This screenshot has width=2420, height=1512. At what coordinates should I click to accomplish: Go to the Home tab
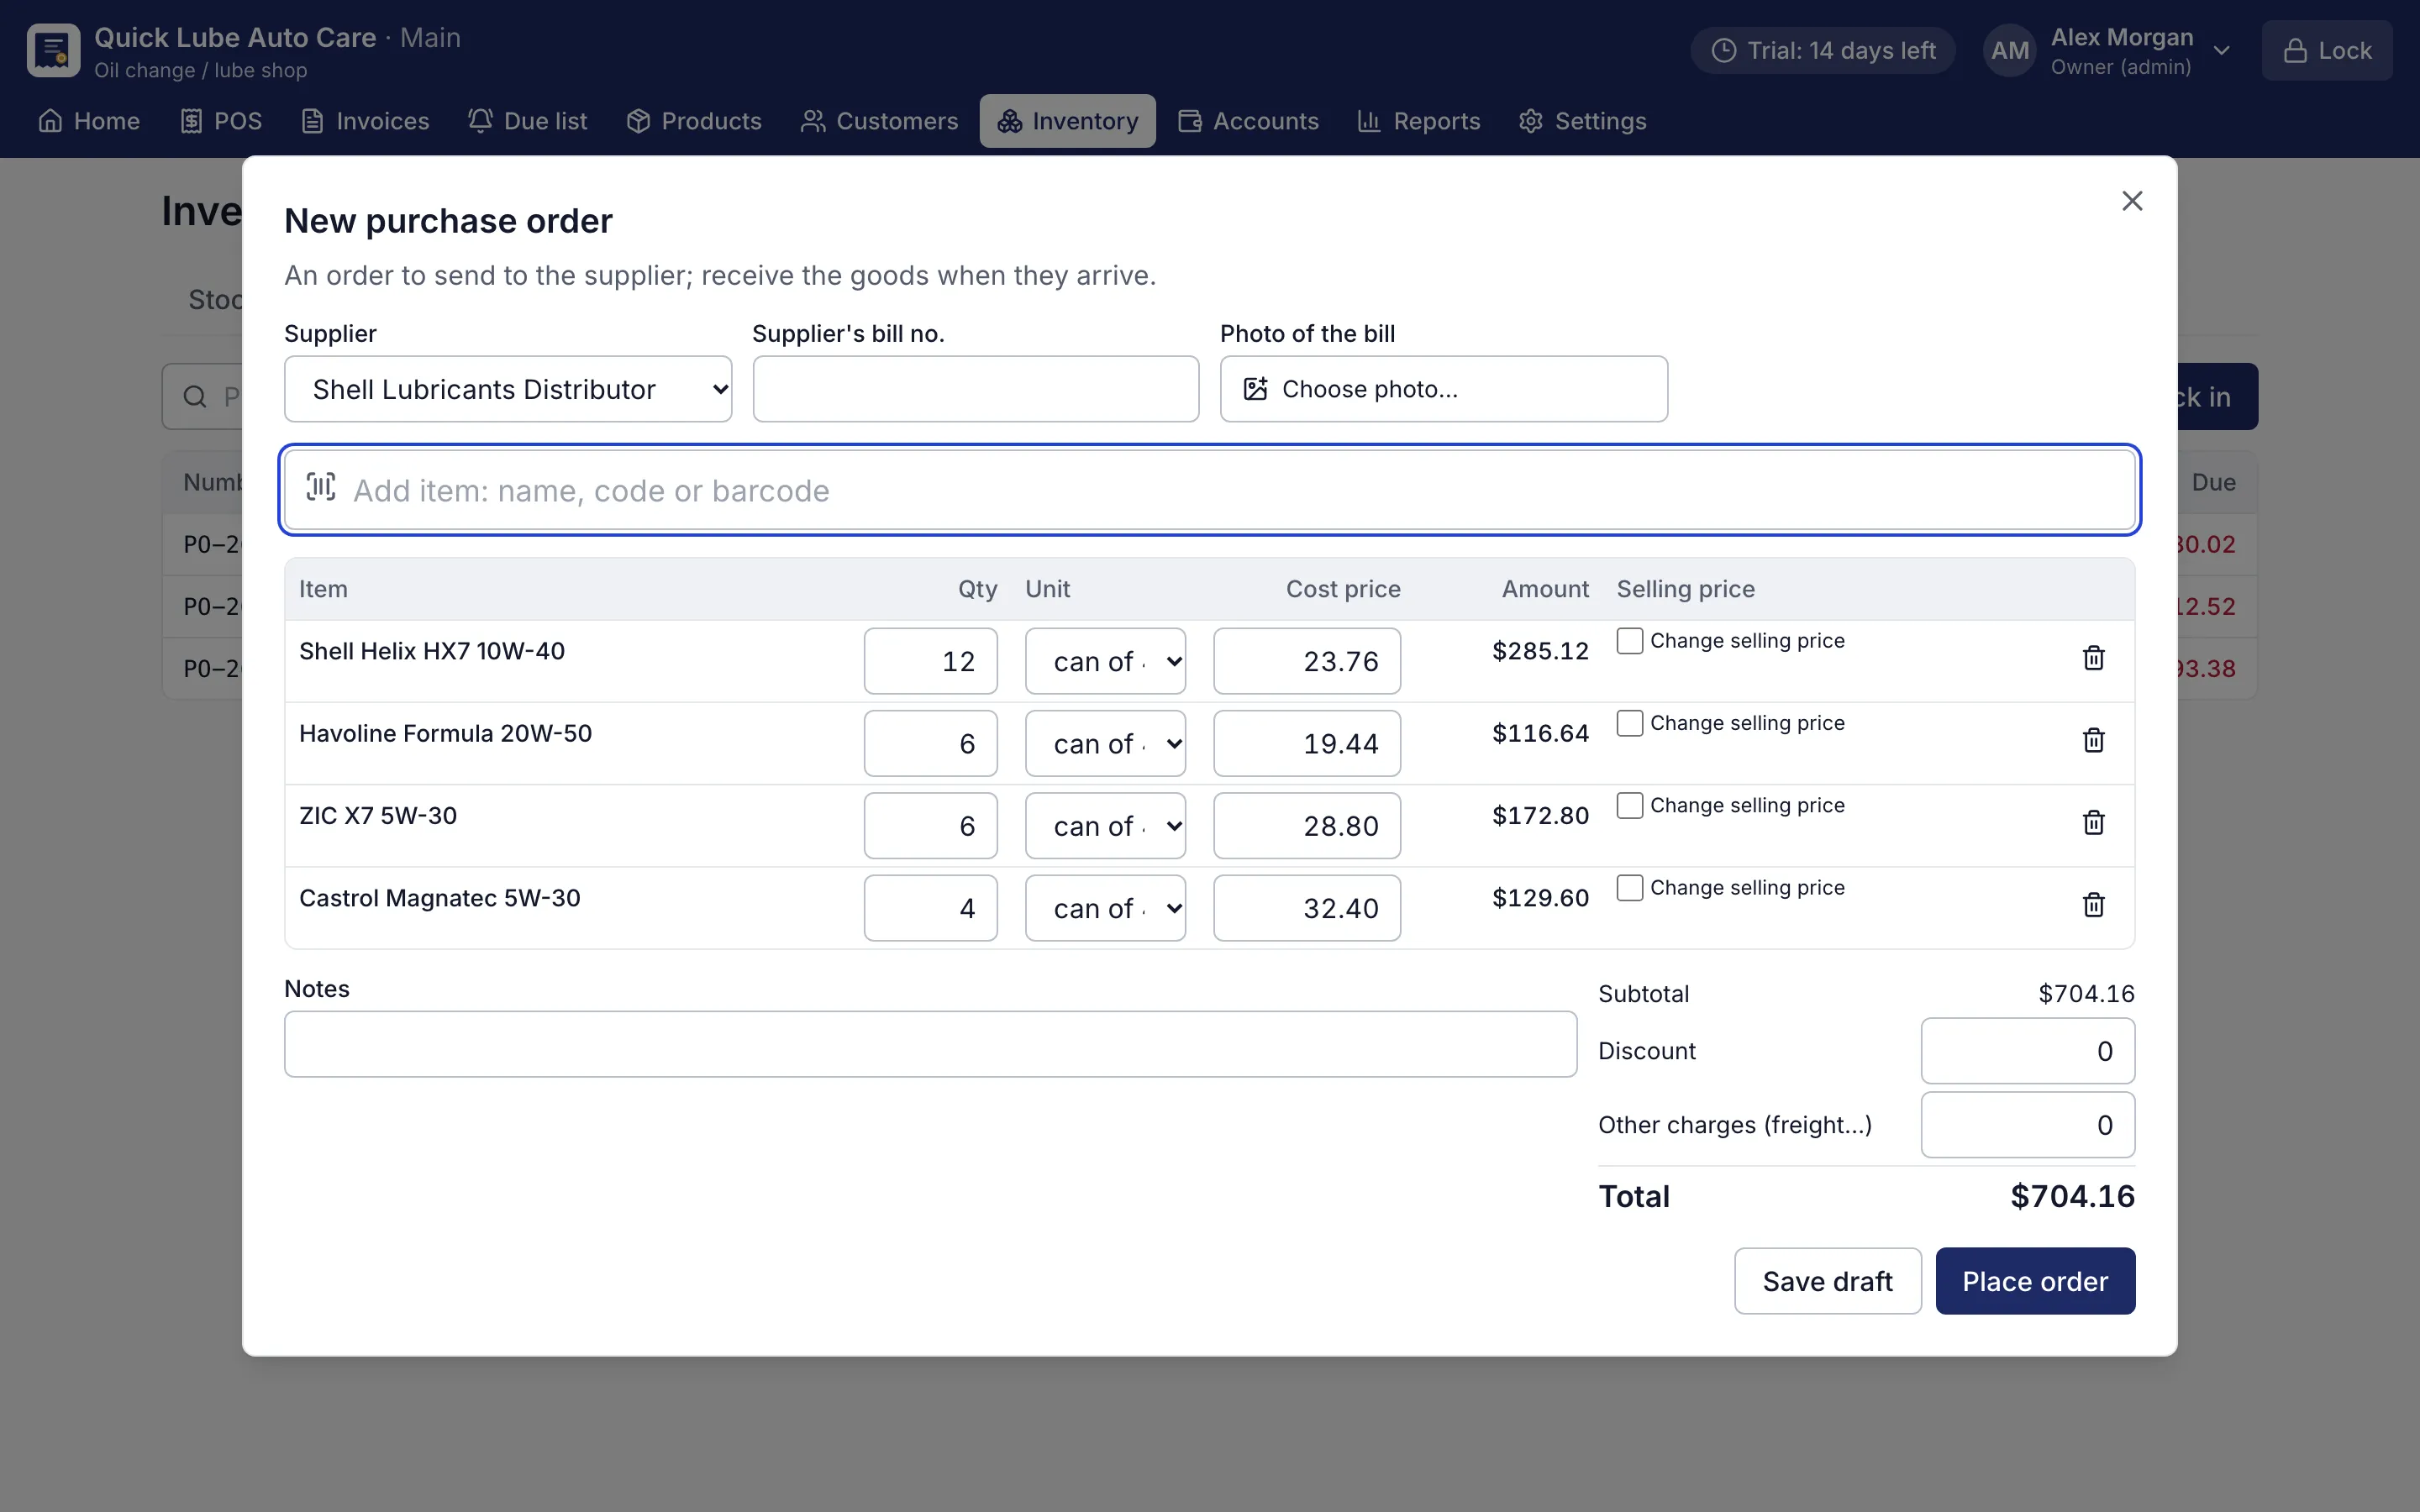(89, 121)
